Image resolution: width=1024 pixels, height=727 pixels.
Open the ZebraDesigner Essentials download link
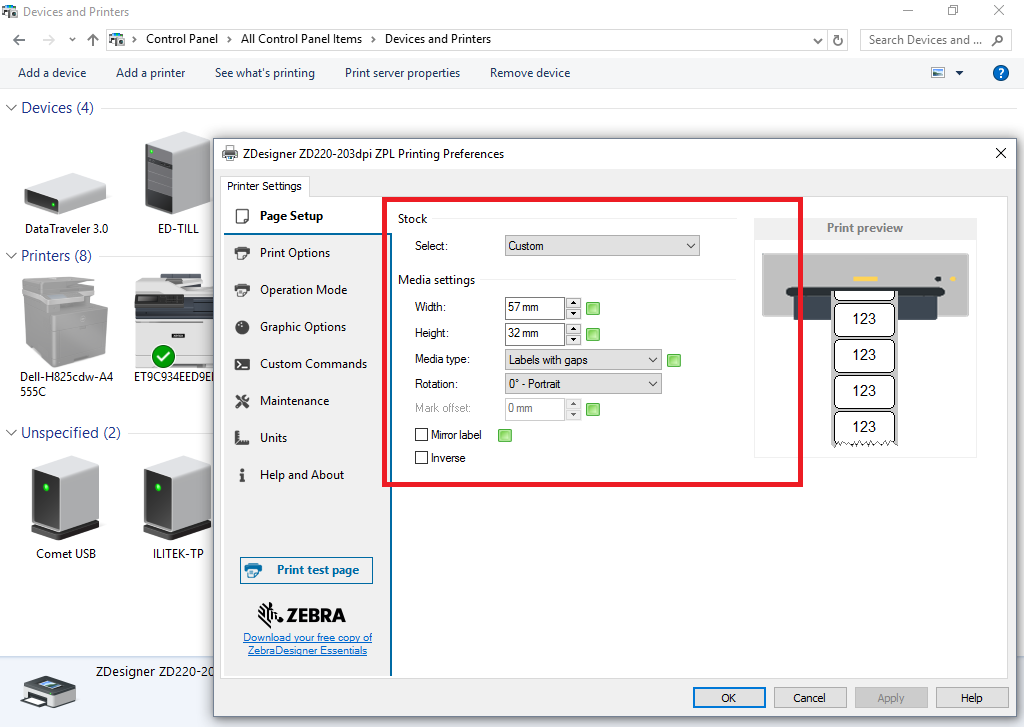pyautogui.click(x=307, y=644)
